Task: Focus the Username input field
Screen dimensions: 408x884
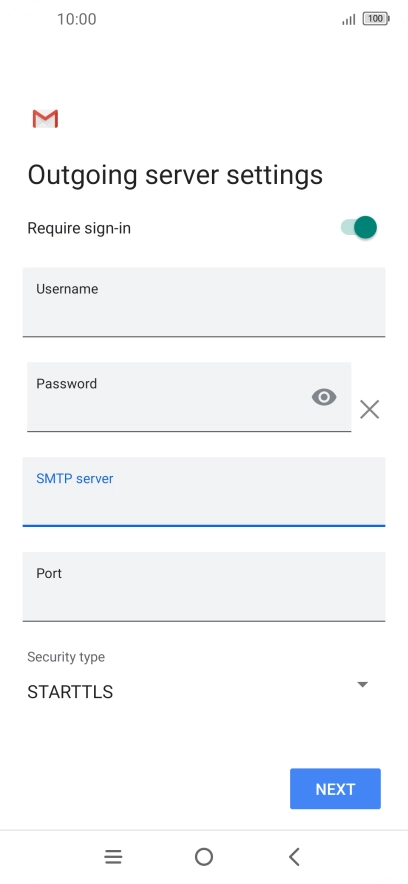Action: point(204,302)
